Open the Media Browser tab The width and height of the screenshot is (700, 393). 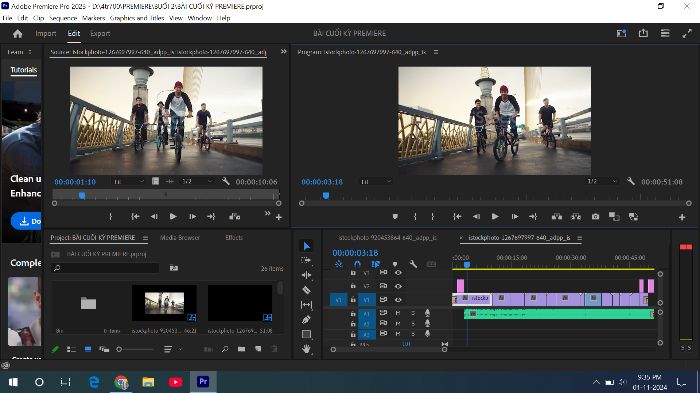pyautogui.click(x=179, y=238)
